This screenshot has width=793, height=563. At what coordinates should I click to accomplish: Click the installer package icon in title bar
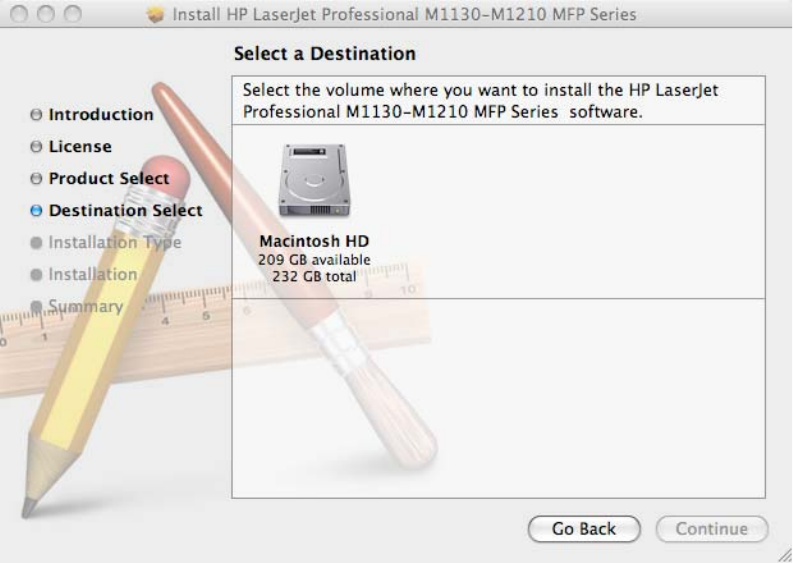tap(155, 14)
